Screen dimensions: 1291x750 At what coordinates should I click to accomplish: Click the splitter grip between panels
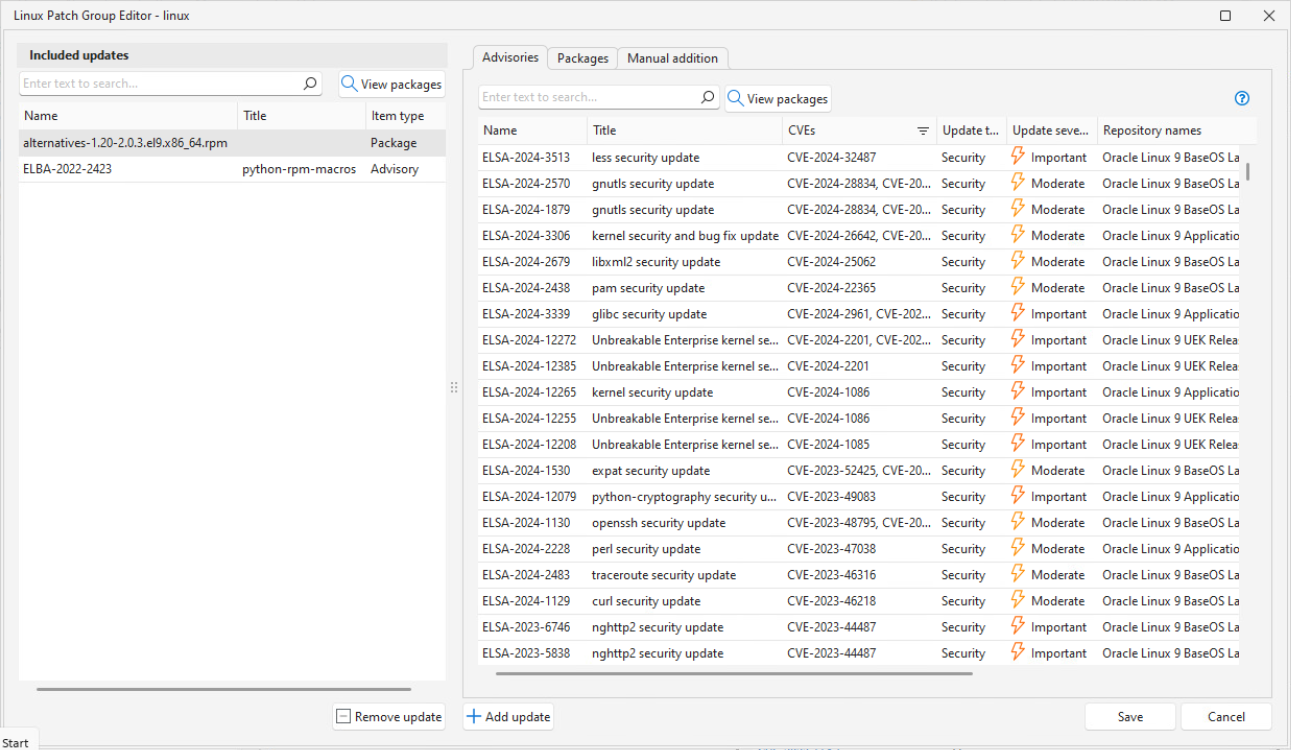[454, 387]
